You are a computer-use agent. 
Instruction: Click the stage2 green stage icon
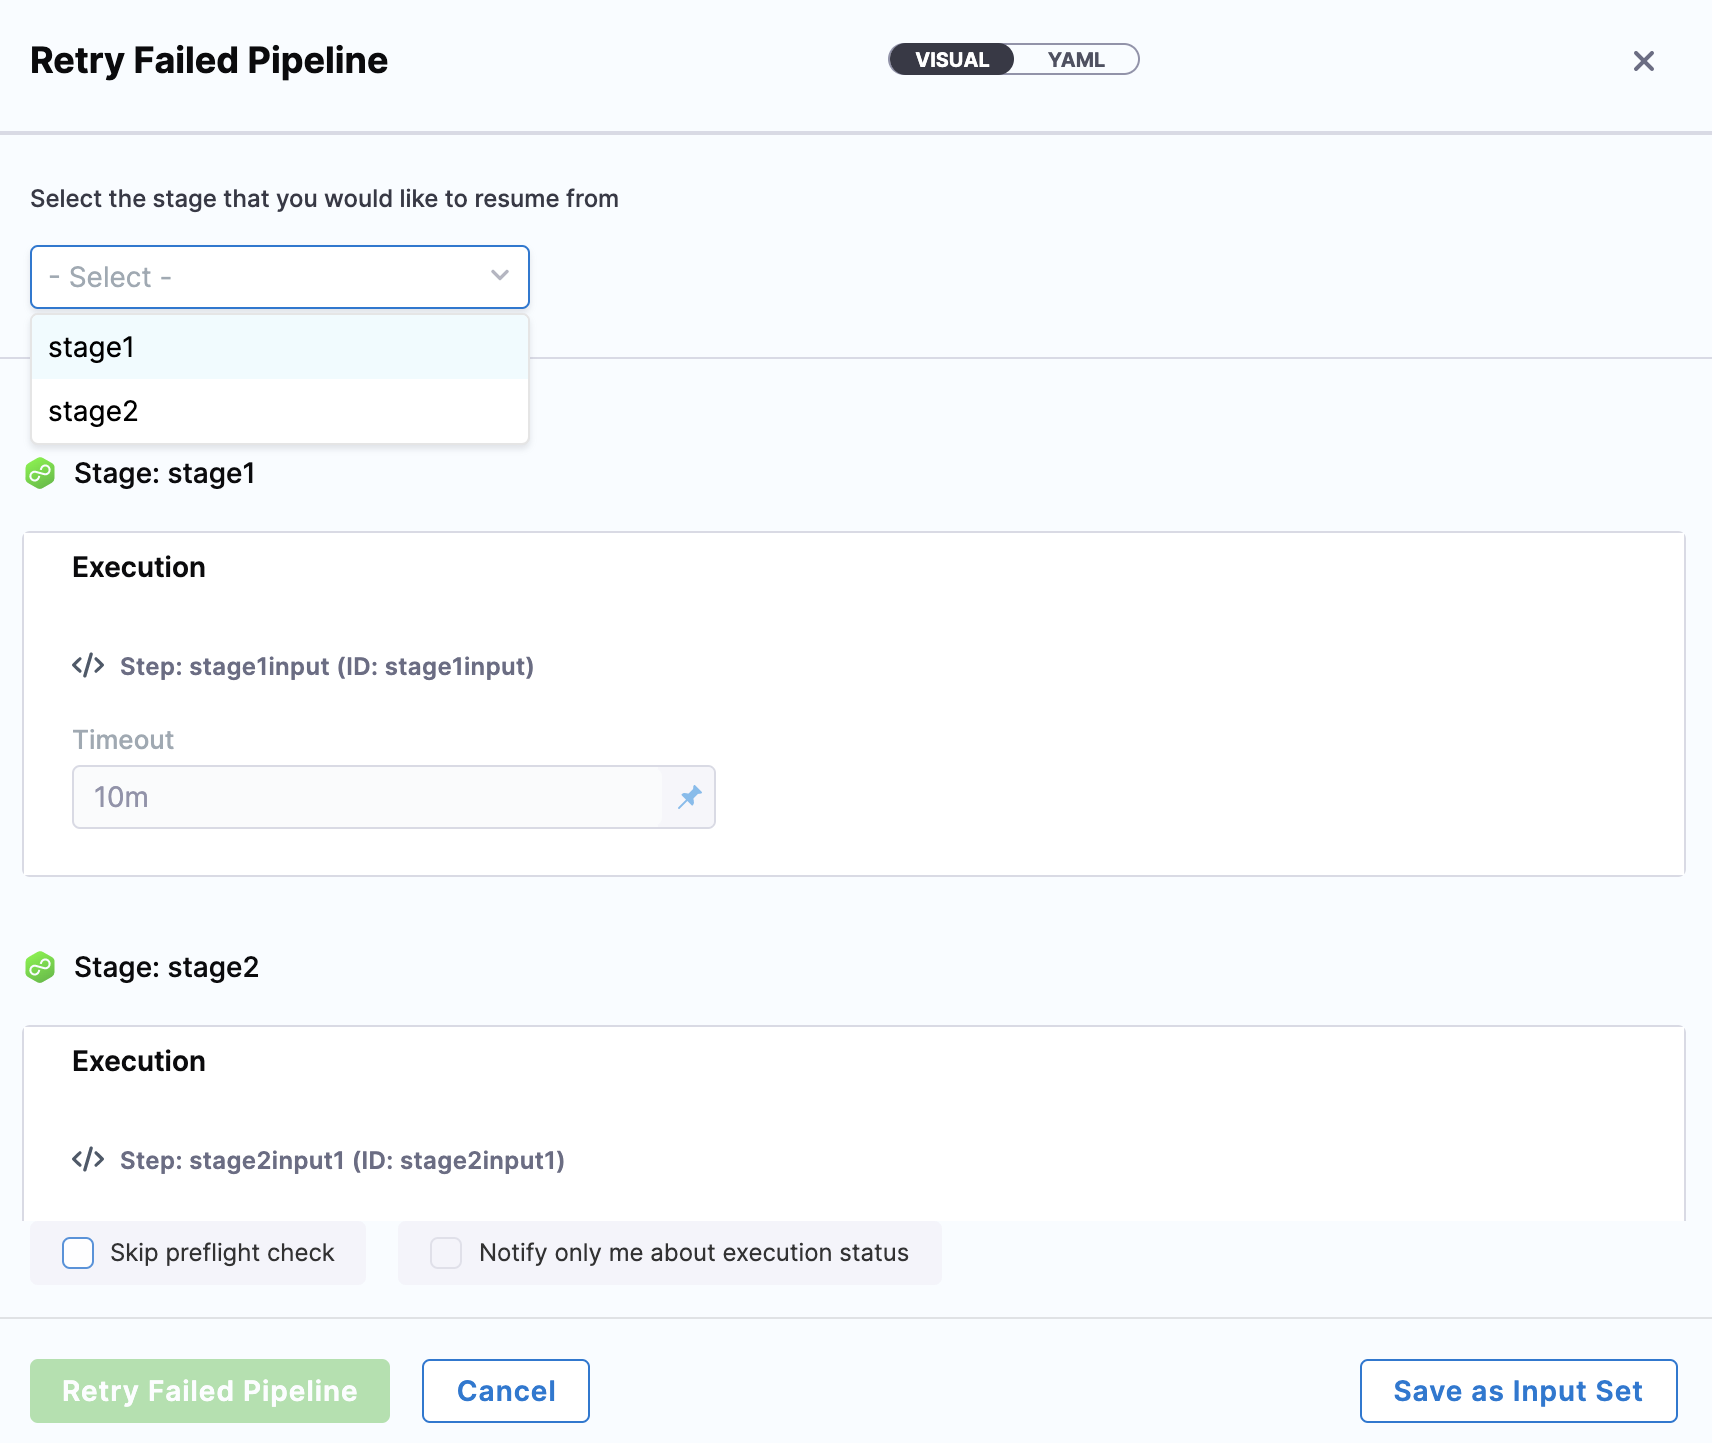(40, 967)
